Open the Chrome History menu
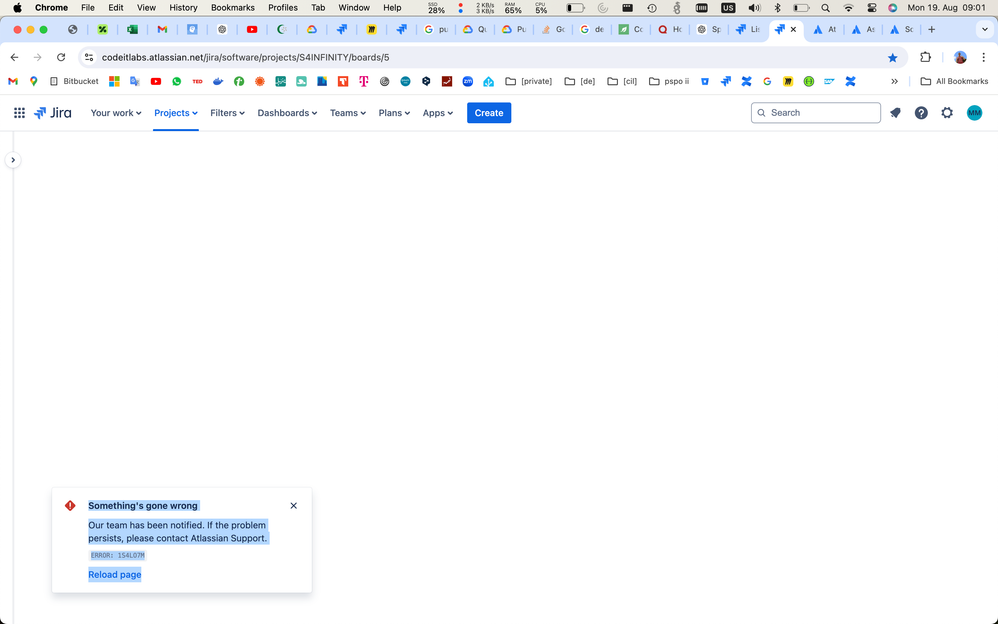 tap(183, 8)
